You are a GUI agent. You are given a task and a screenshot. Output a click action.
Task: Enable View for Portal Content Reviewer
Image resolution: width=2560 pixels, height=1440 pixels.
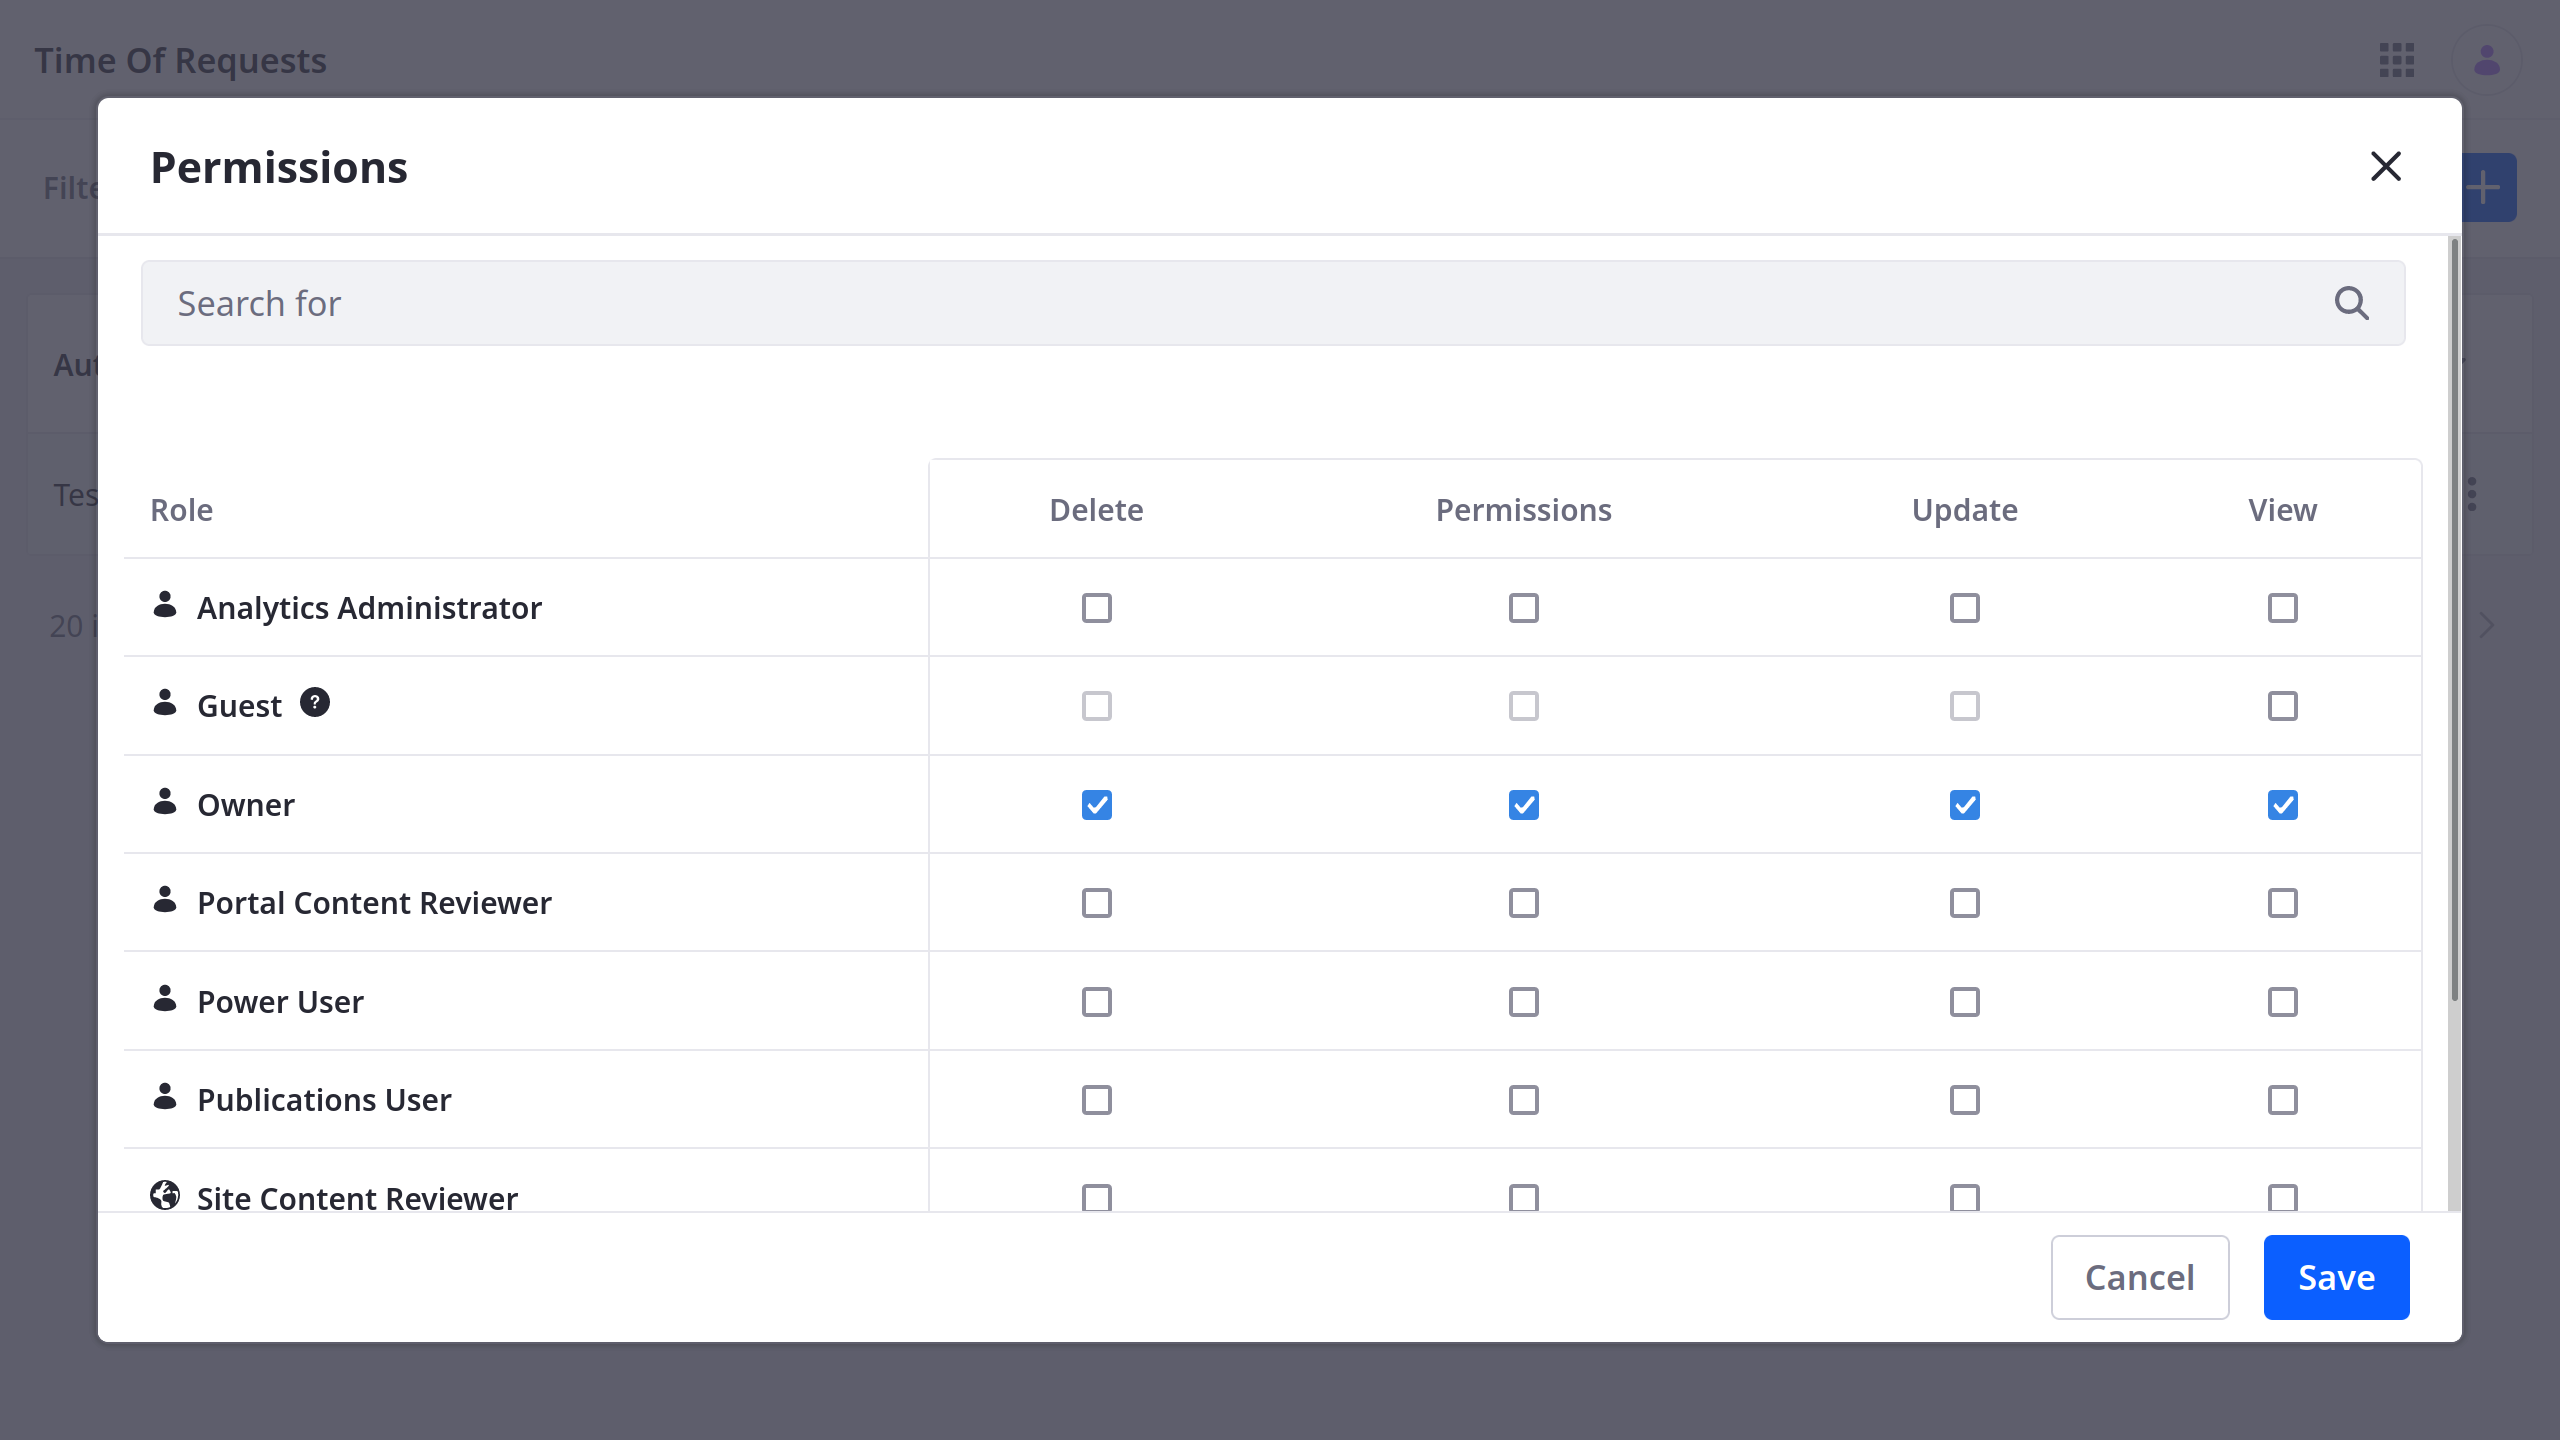2283,903
